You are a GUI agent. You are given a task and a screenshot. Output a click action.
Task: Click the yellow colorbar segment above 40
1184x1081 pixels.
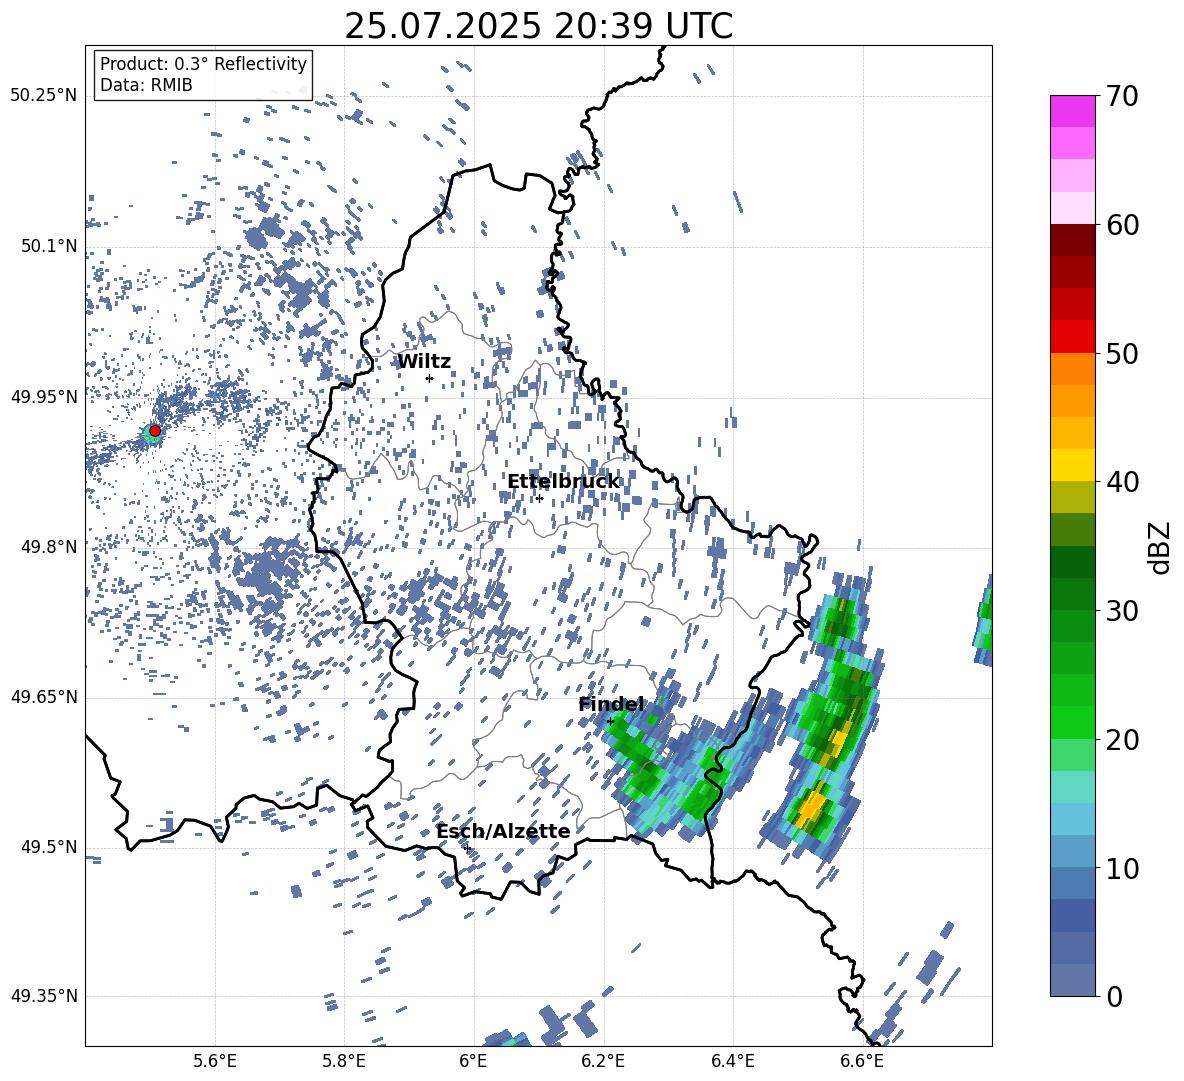(1072, 465)
